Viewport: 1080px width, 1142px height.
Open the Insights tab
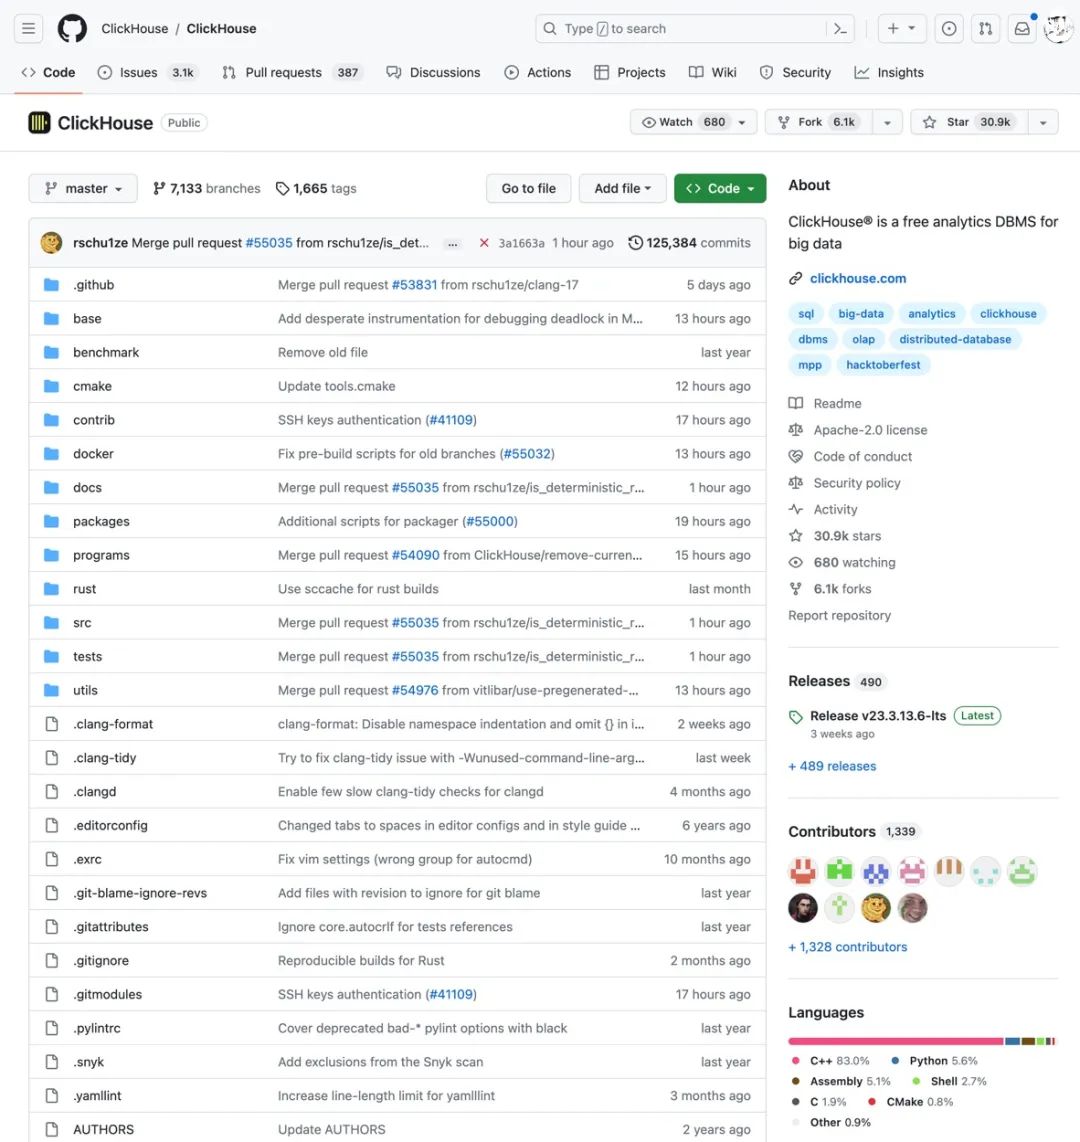(889, 73)
